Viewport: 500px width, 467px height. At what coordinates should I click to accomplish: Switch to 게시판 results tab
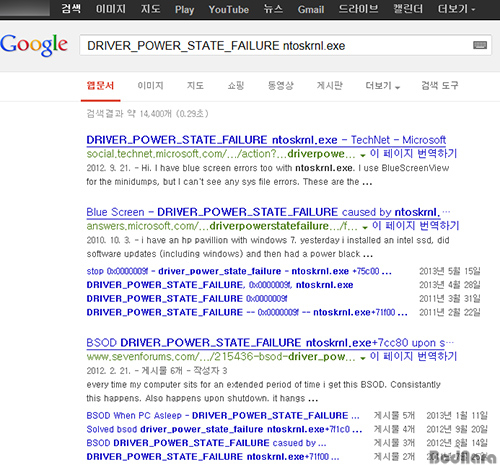coord(329,86)
